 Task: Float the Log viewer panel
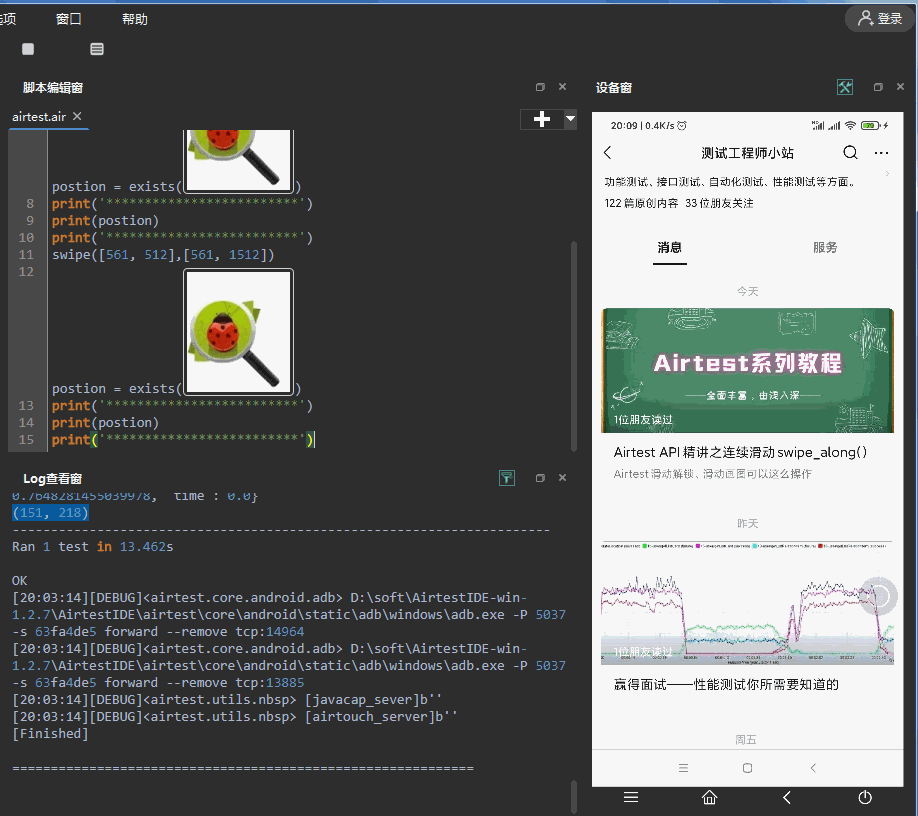coord(540,478)
